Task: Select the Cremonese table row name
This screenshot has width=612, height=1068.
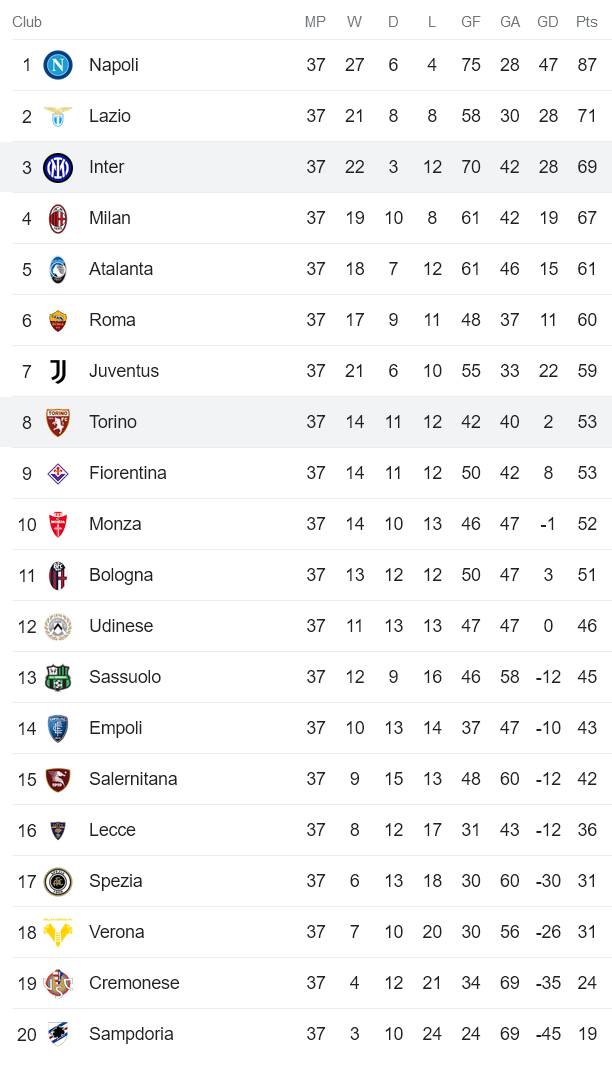Action: pos(134,983)
